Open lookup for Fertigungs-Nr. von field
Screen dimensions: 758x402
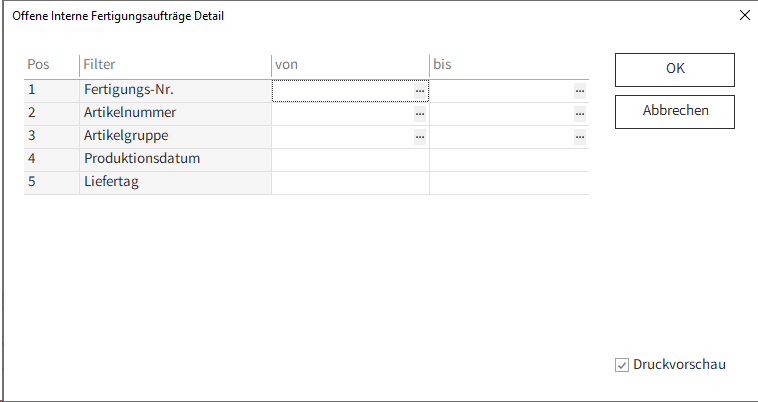pyautogui.click(x=420, y=91)
